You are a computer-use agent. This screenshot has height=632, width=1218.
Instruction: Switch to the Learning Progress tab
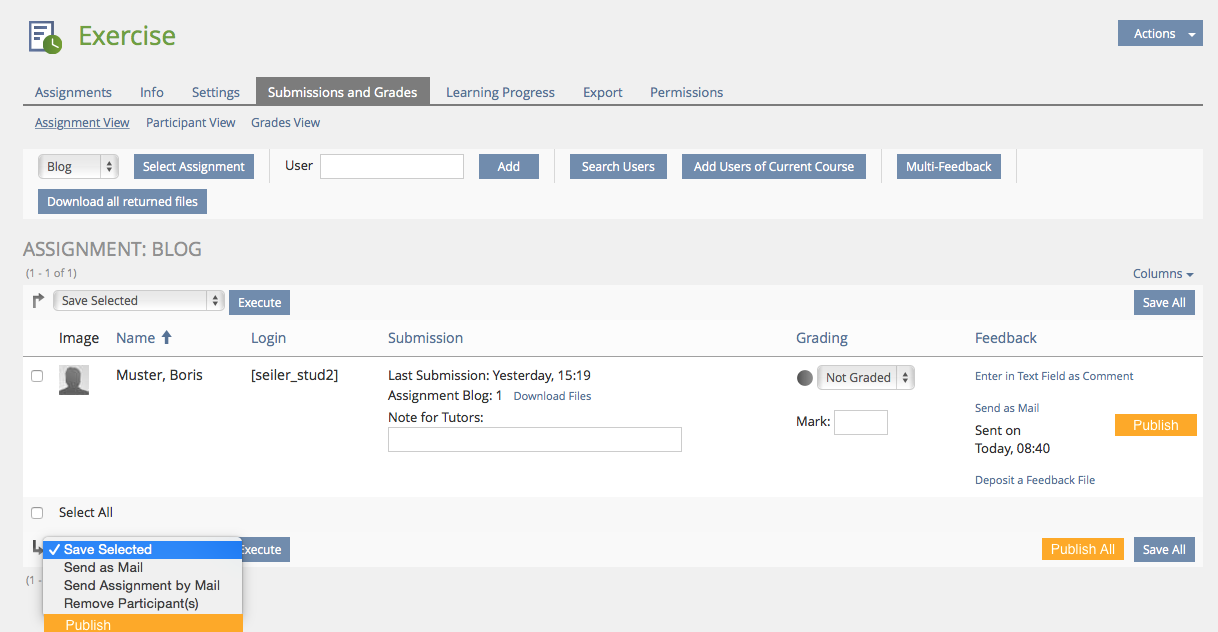[500, 92]
